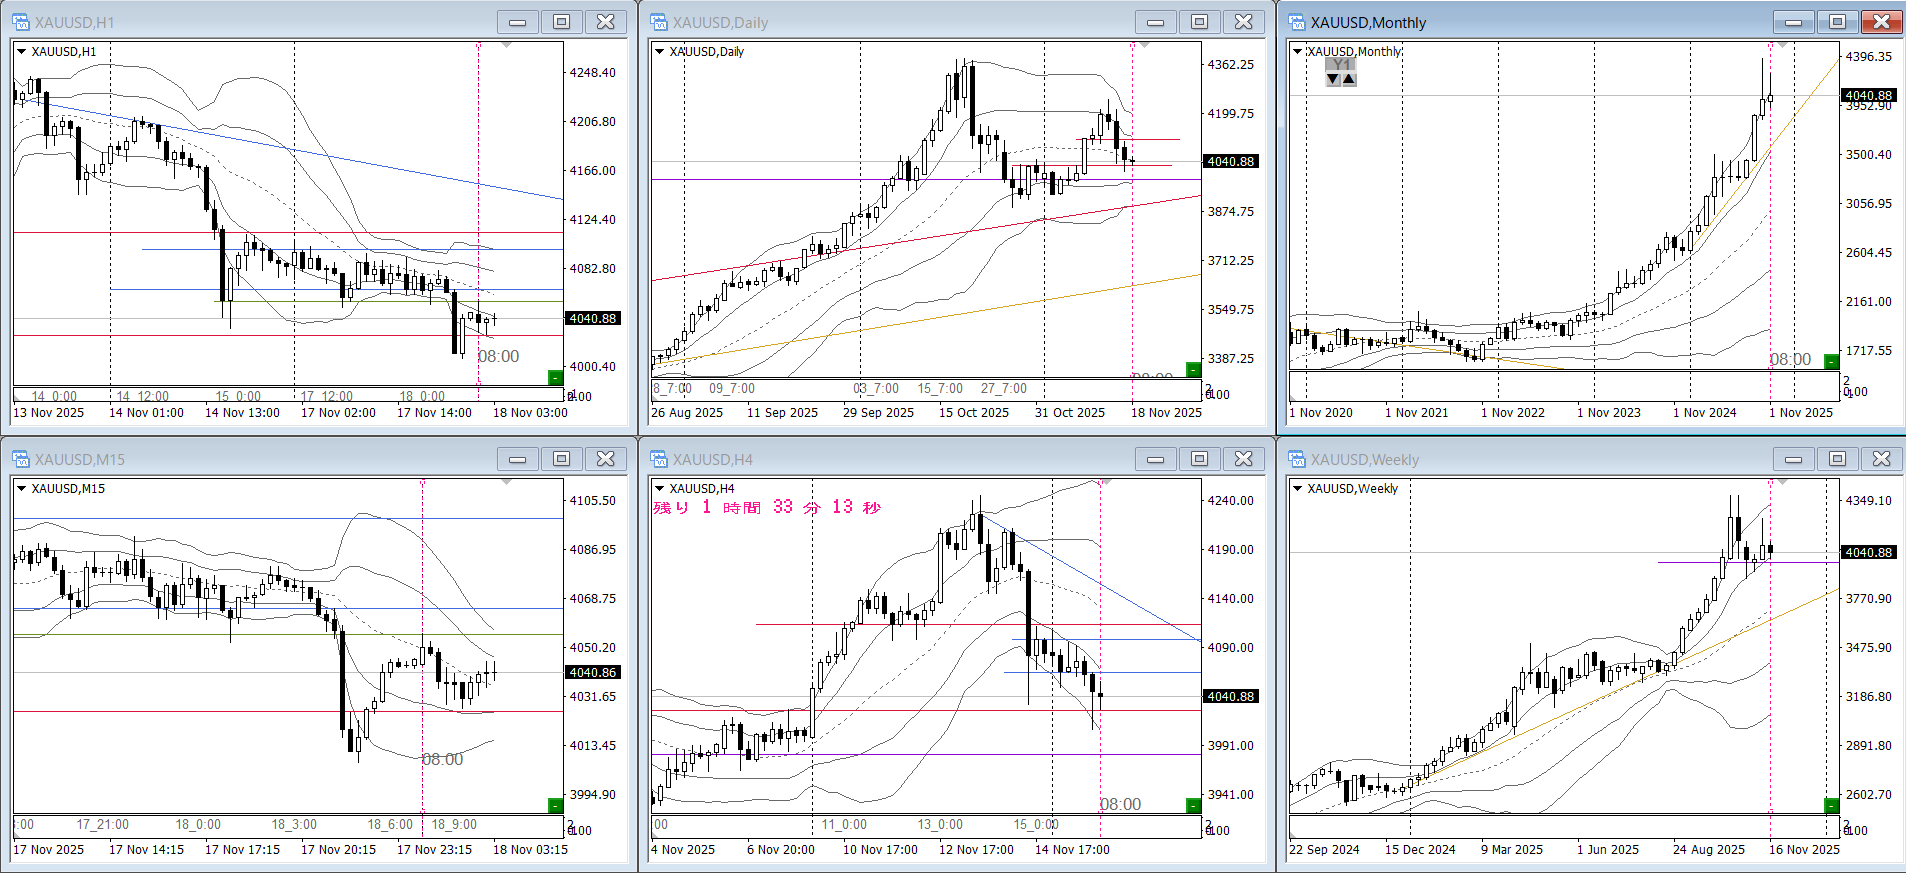Click the XAUUSD,Monthly window title chart icon

(1296, 22)
